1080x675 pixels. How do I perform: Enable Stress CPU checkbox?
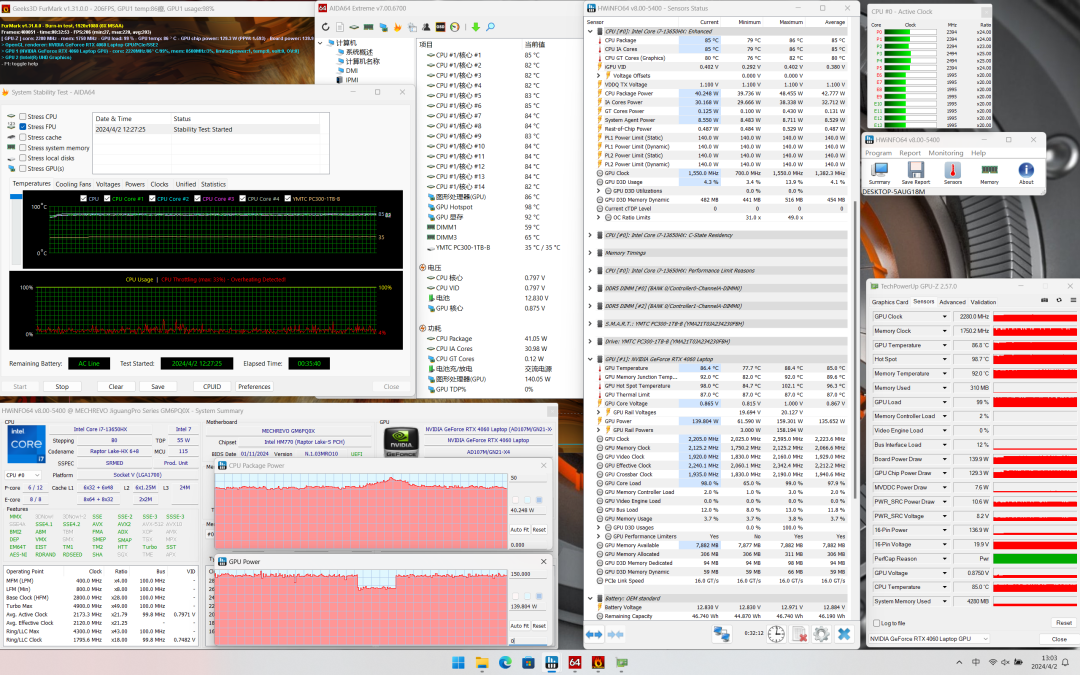click(23, 116)
